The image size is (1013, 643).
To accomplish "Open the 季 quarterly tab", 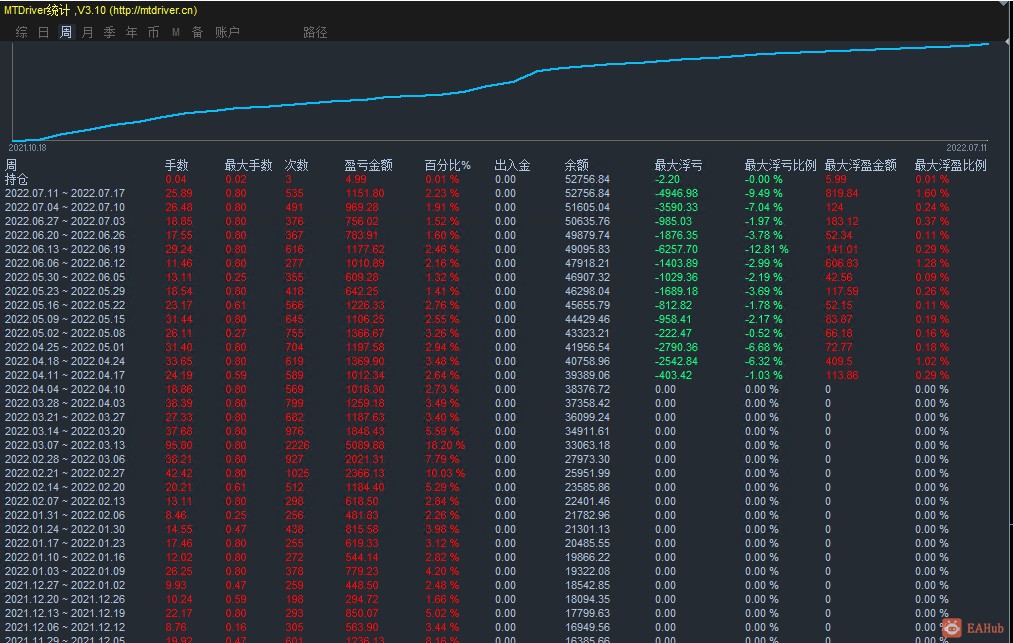I will (110, 32).
